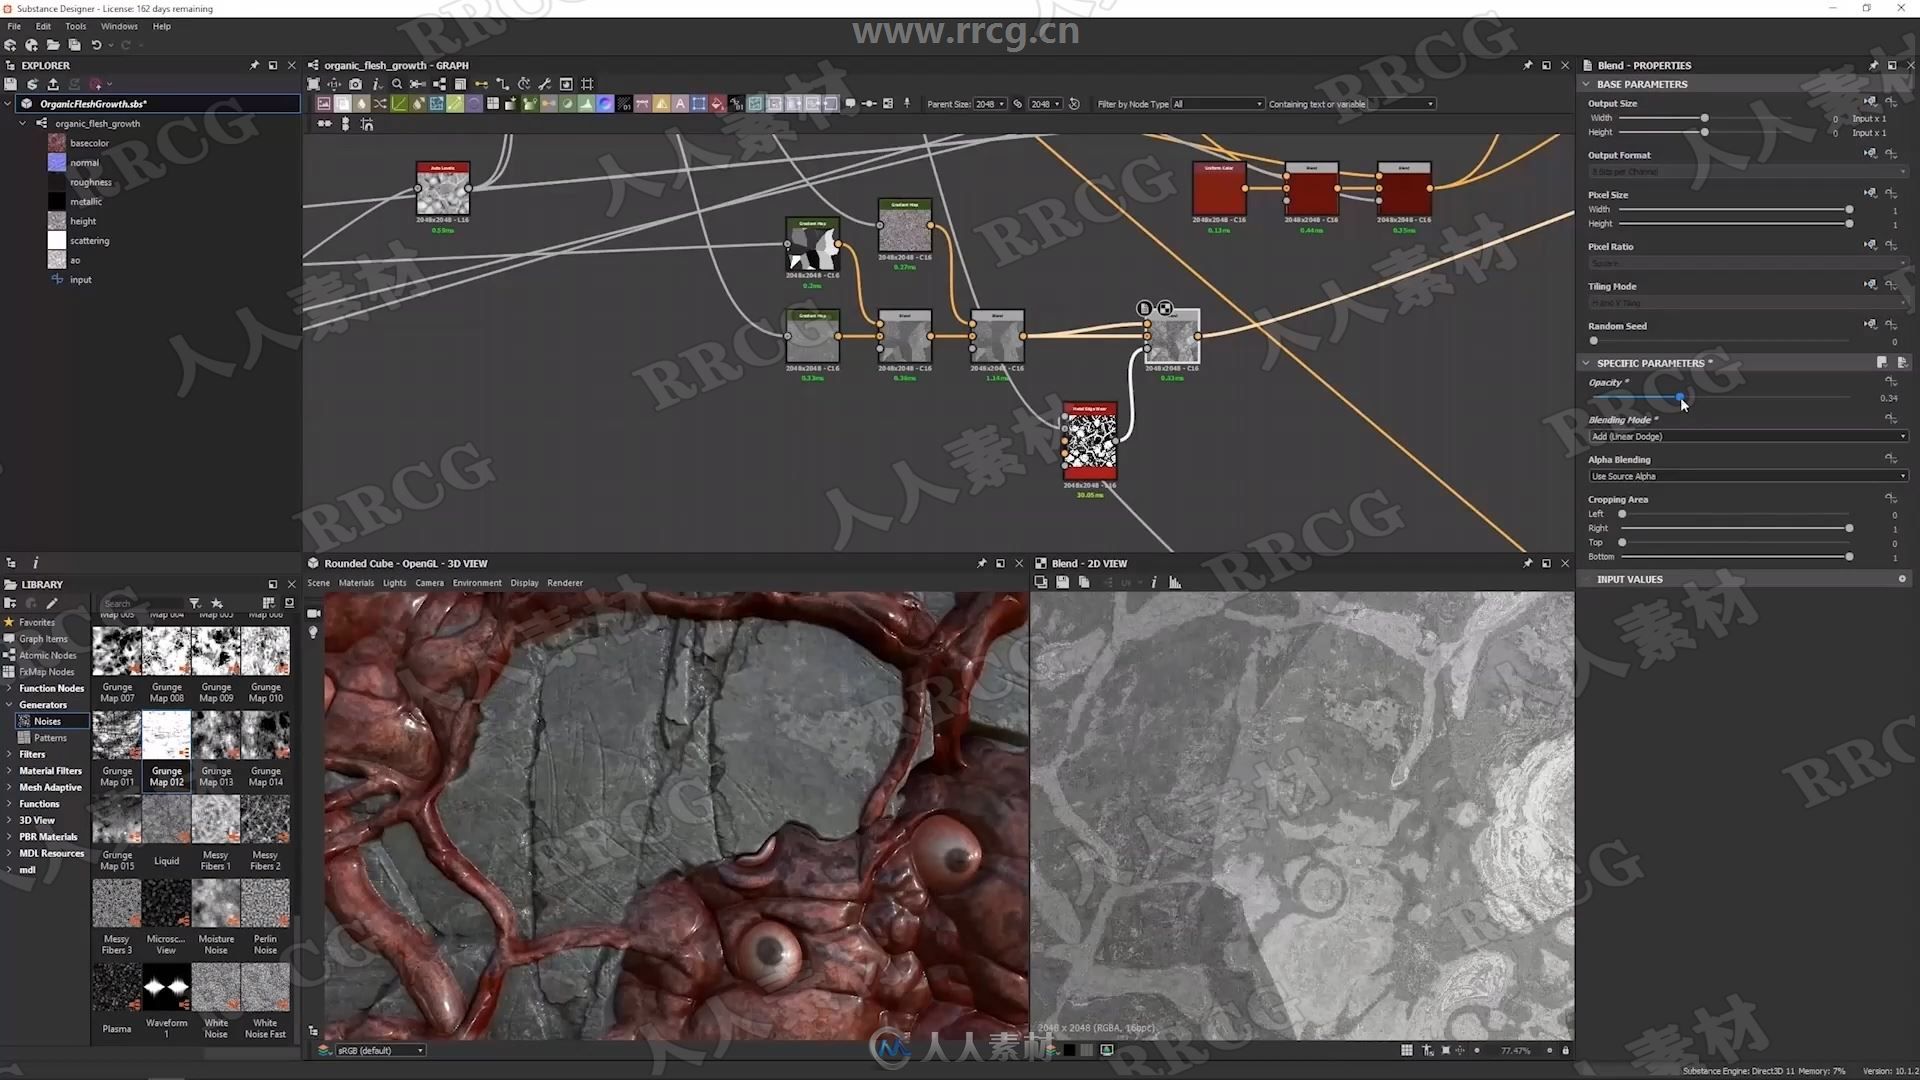Click the Grunge Map 007 thumbnail in library

pos(116,654)
